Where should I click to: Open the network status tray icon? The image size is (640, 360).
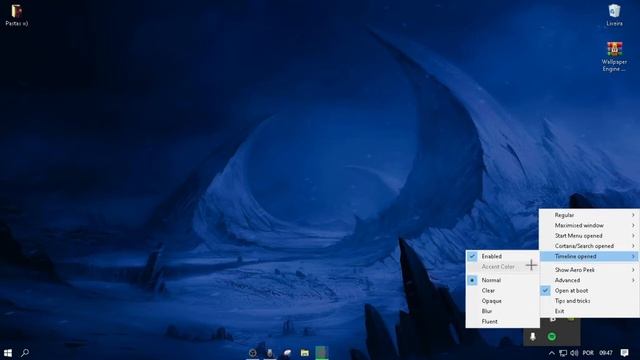click(x=563, y=353)
